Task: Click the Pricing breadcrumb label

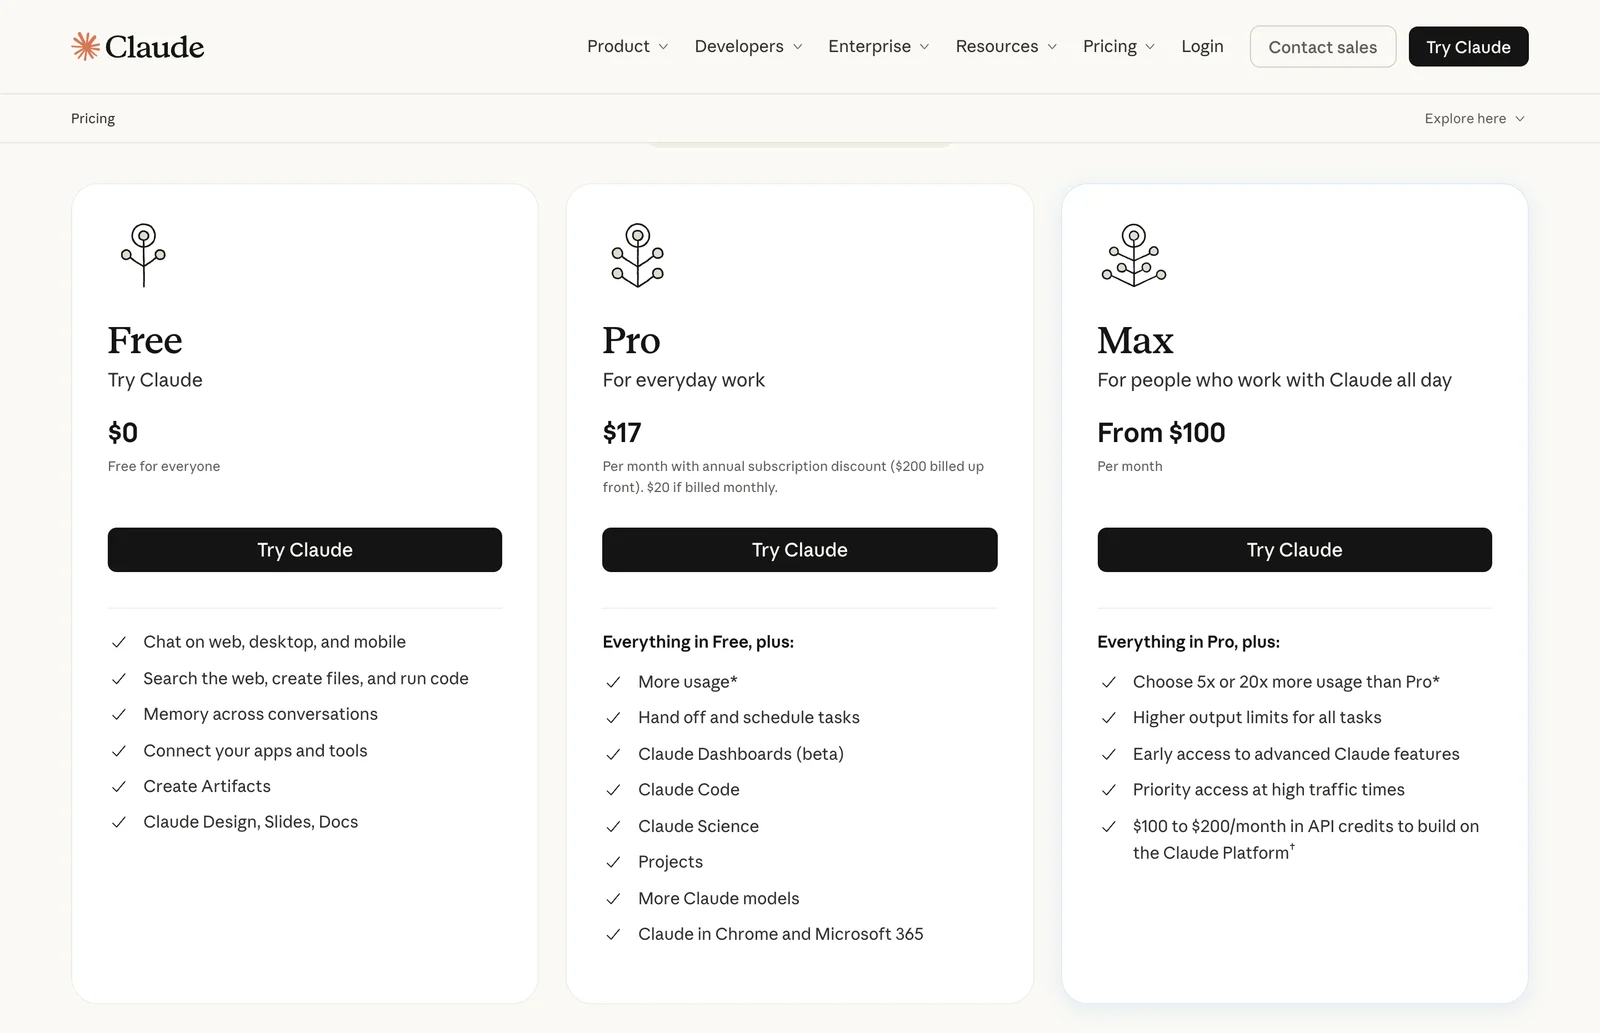Action: pos(93,118)
